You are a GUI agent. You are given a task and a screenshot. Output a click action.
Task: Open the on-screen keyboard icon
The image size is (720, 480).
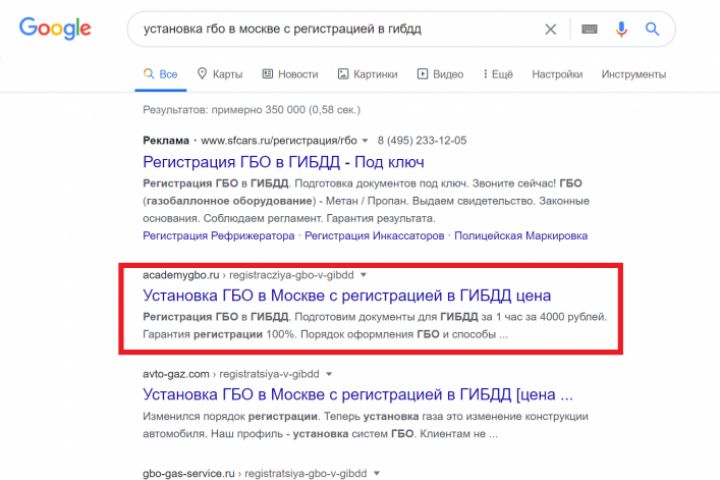click(x=590, y=29)
